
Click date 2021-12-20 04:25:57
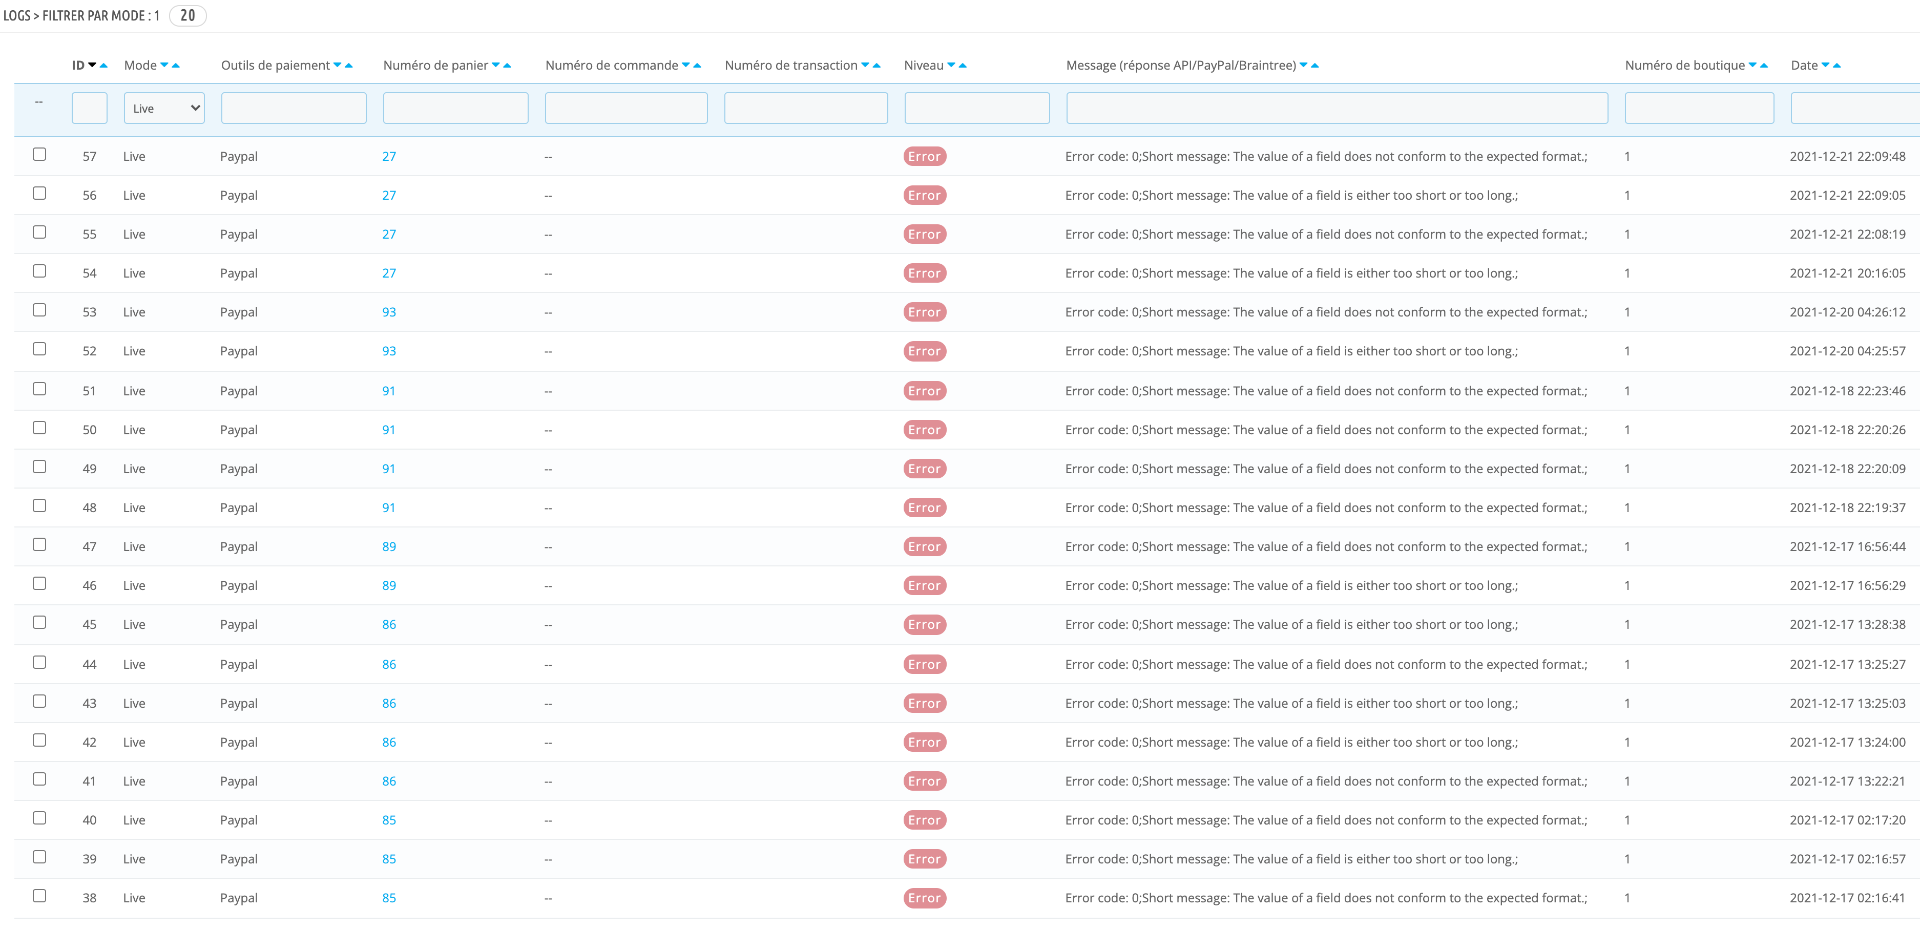tap(1848, 352)
